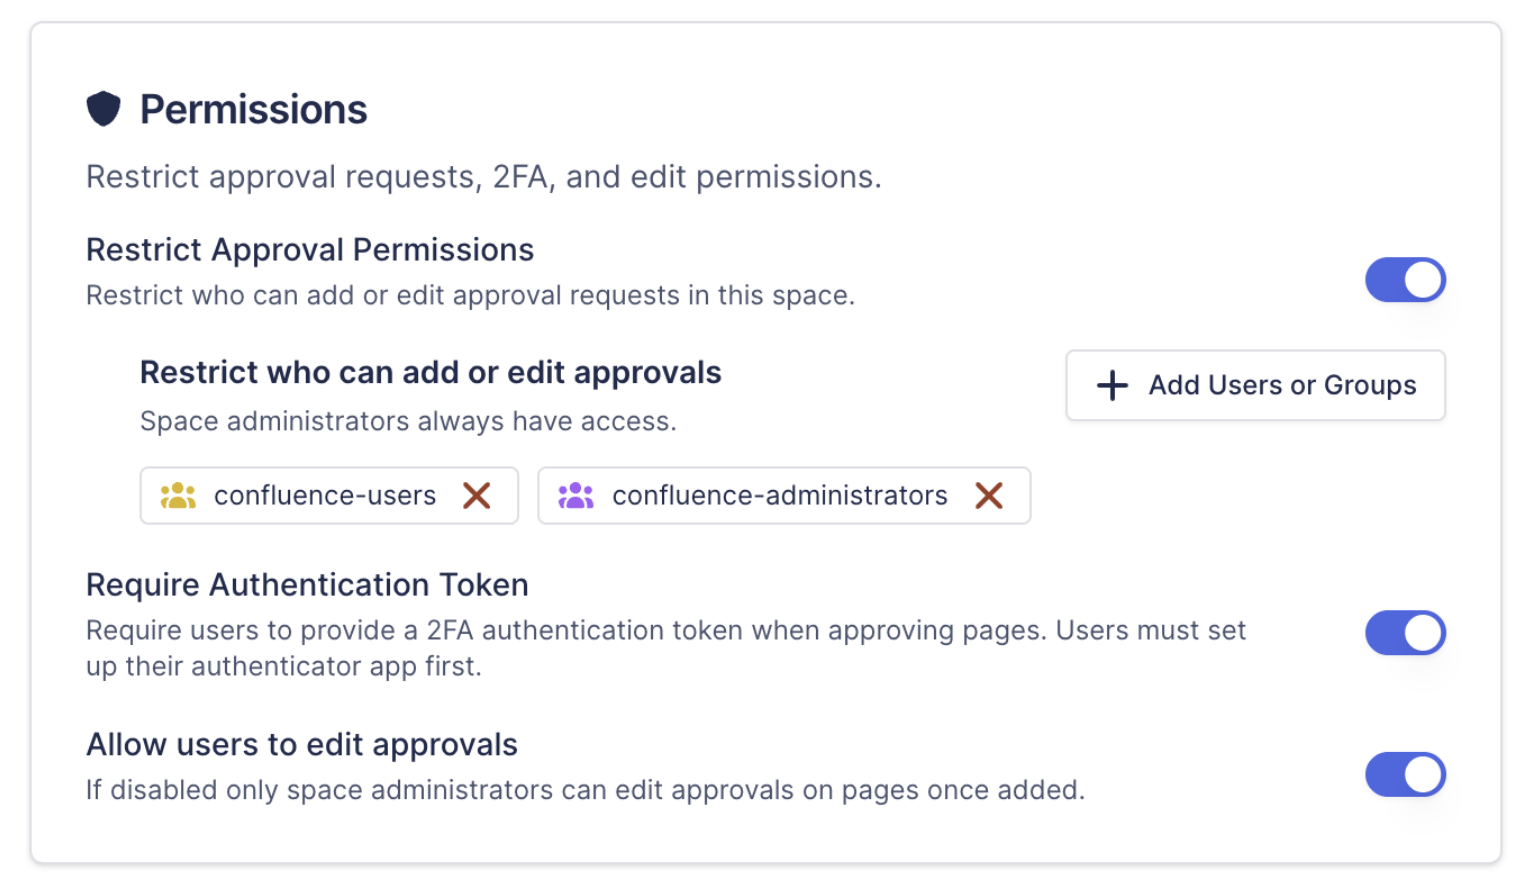This screenshot has width=1534, height=886.
Task: Click the shield icon beside Permissions heading
Action: point(104,108)
